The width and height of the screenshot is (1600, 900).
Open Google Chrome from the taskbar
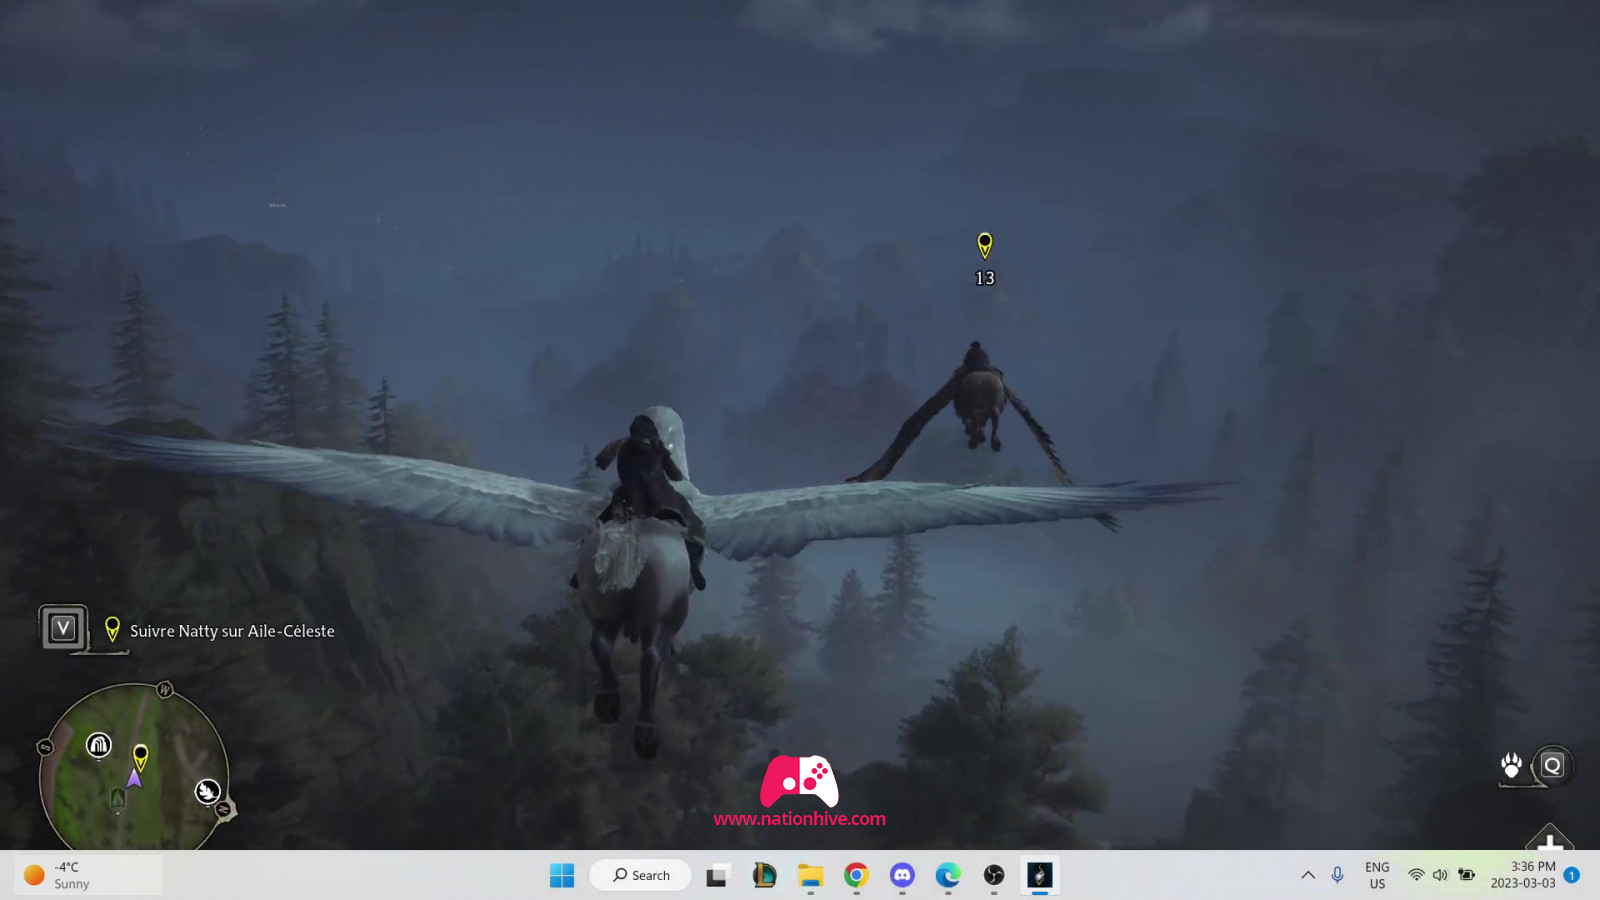(856, 875)
